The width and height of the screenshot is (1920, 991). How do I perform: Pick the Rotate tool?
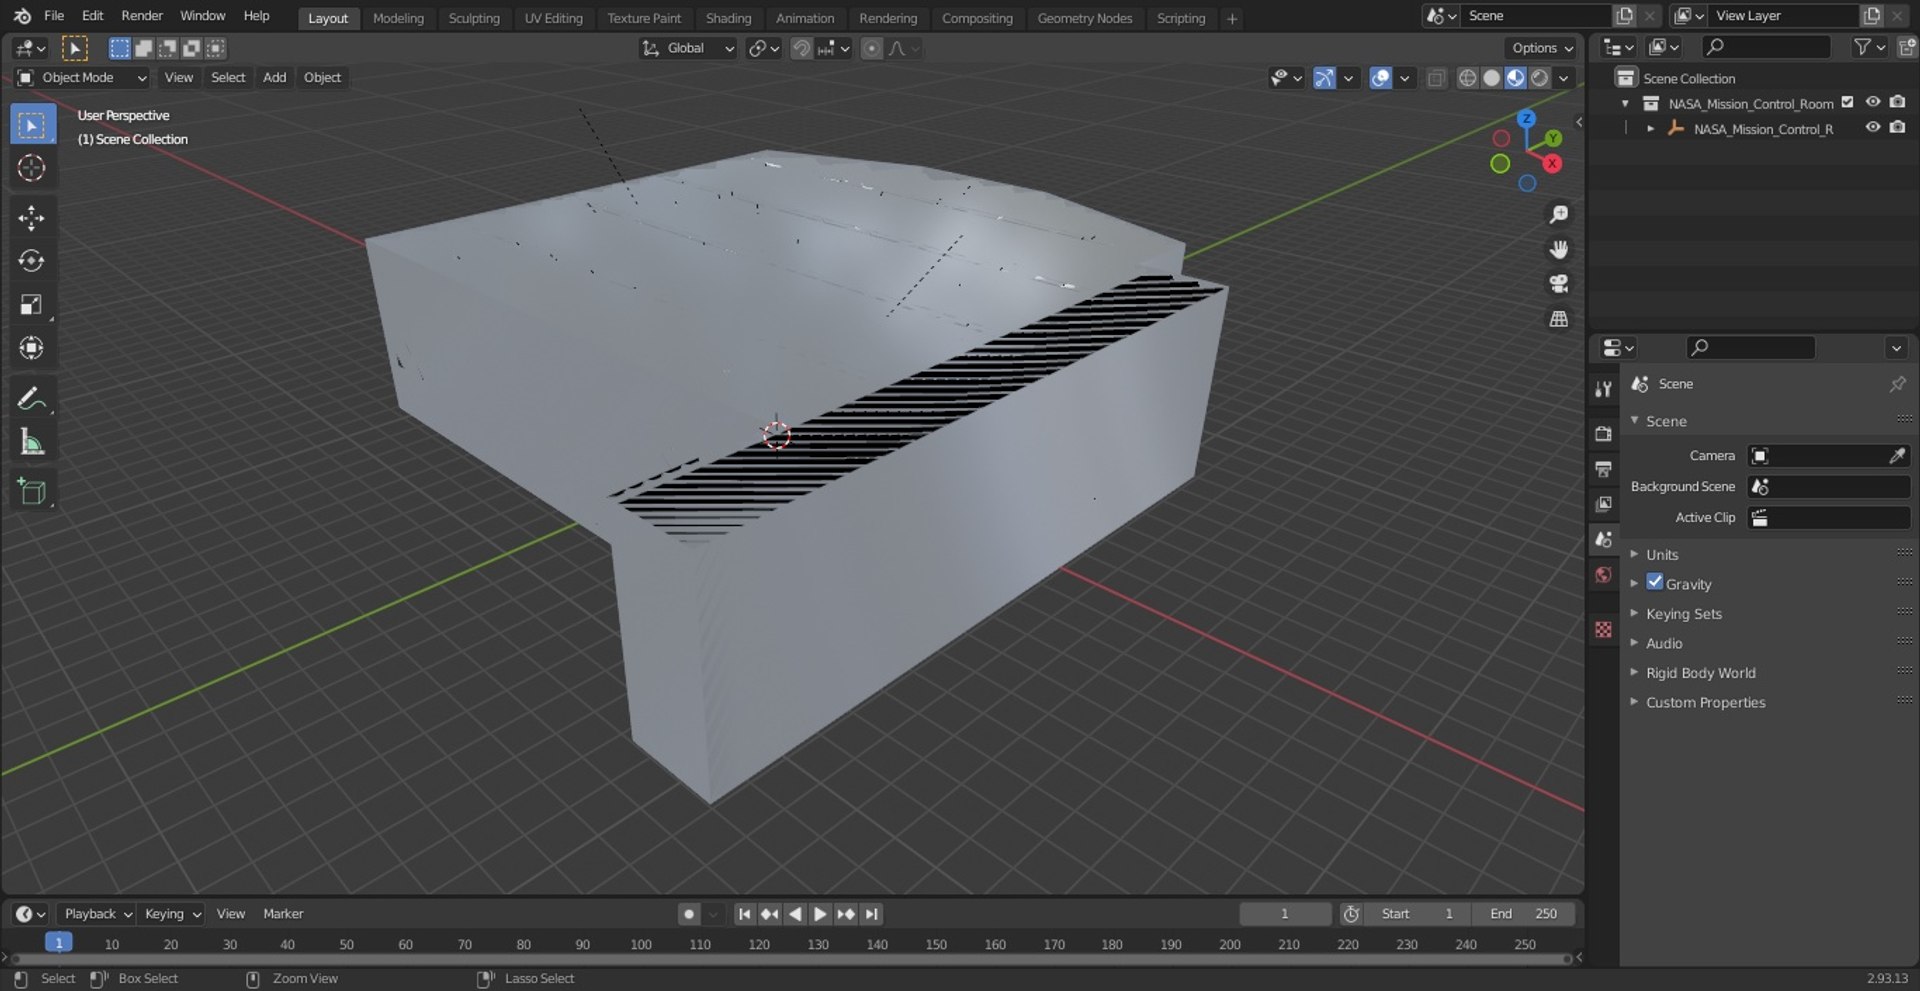[x=32, y=261]
